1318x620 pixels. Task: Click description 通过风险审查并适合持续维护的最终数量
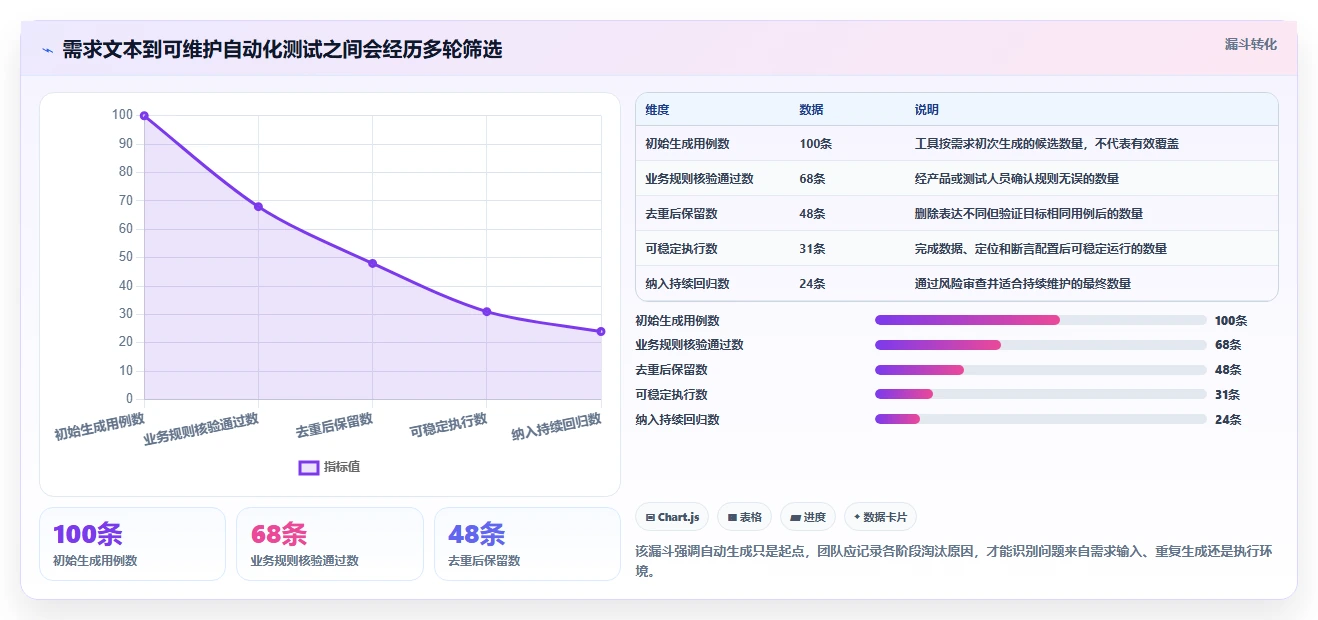1022,284
